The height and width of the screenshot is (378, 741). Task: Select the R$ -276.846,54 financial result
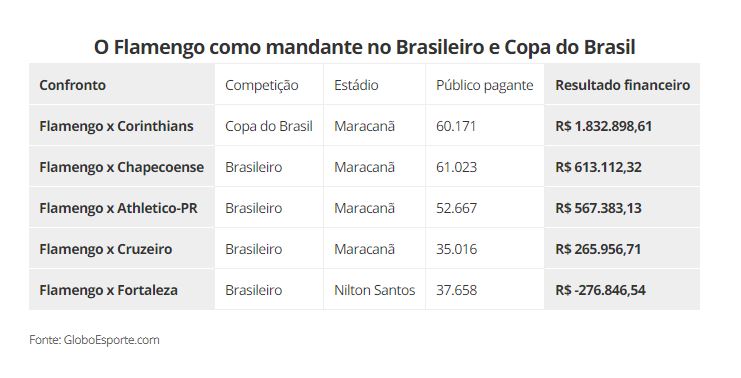point(600,290)
